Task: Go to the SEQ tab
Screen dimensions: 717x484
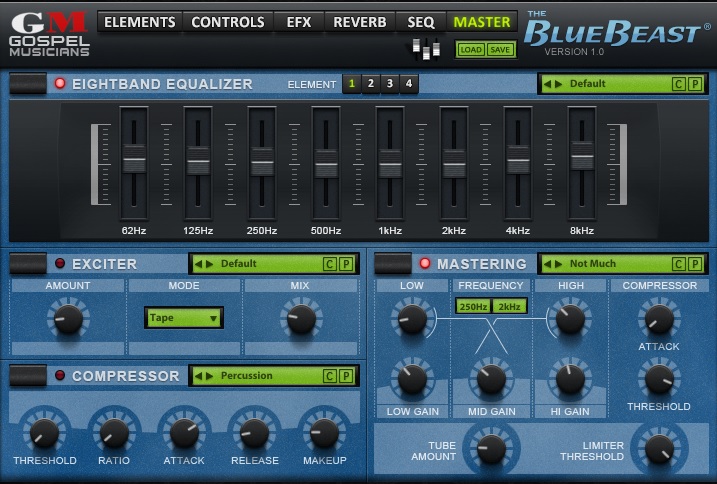Action: (421, 22)
